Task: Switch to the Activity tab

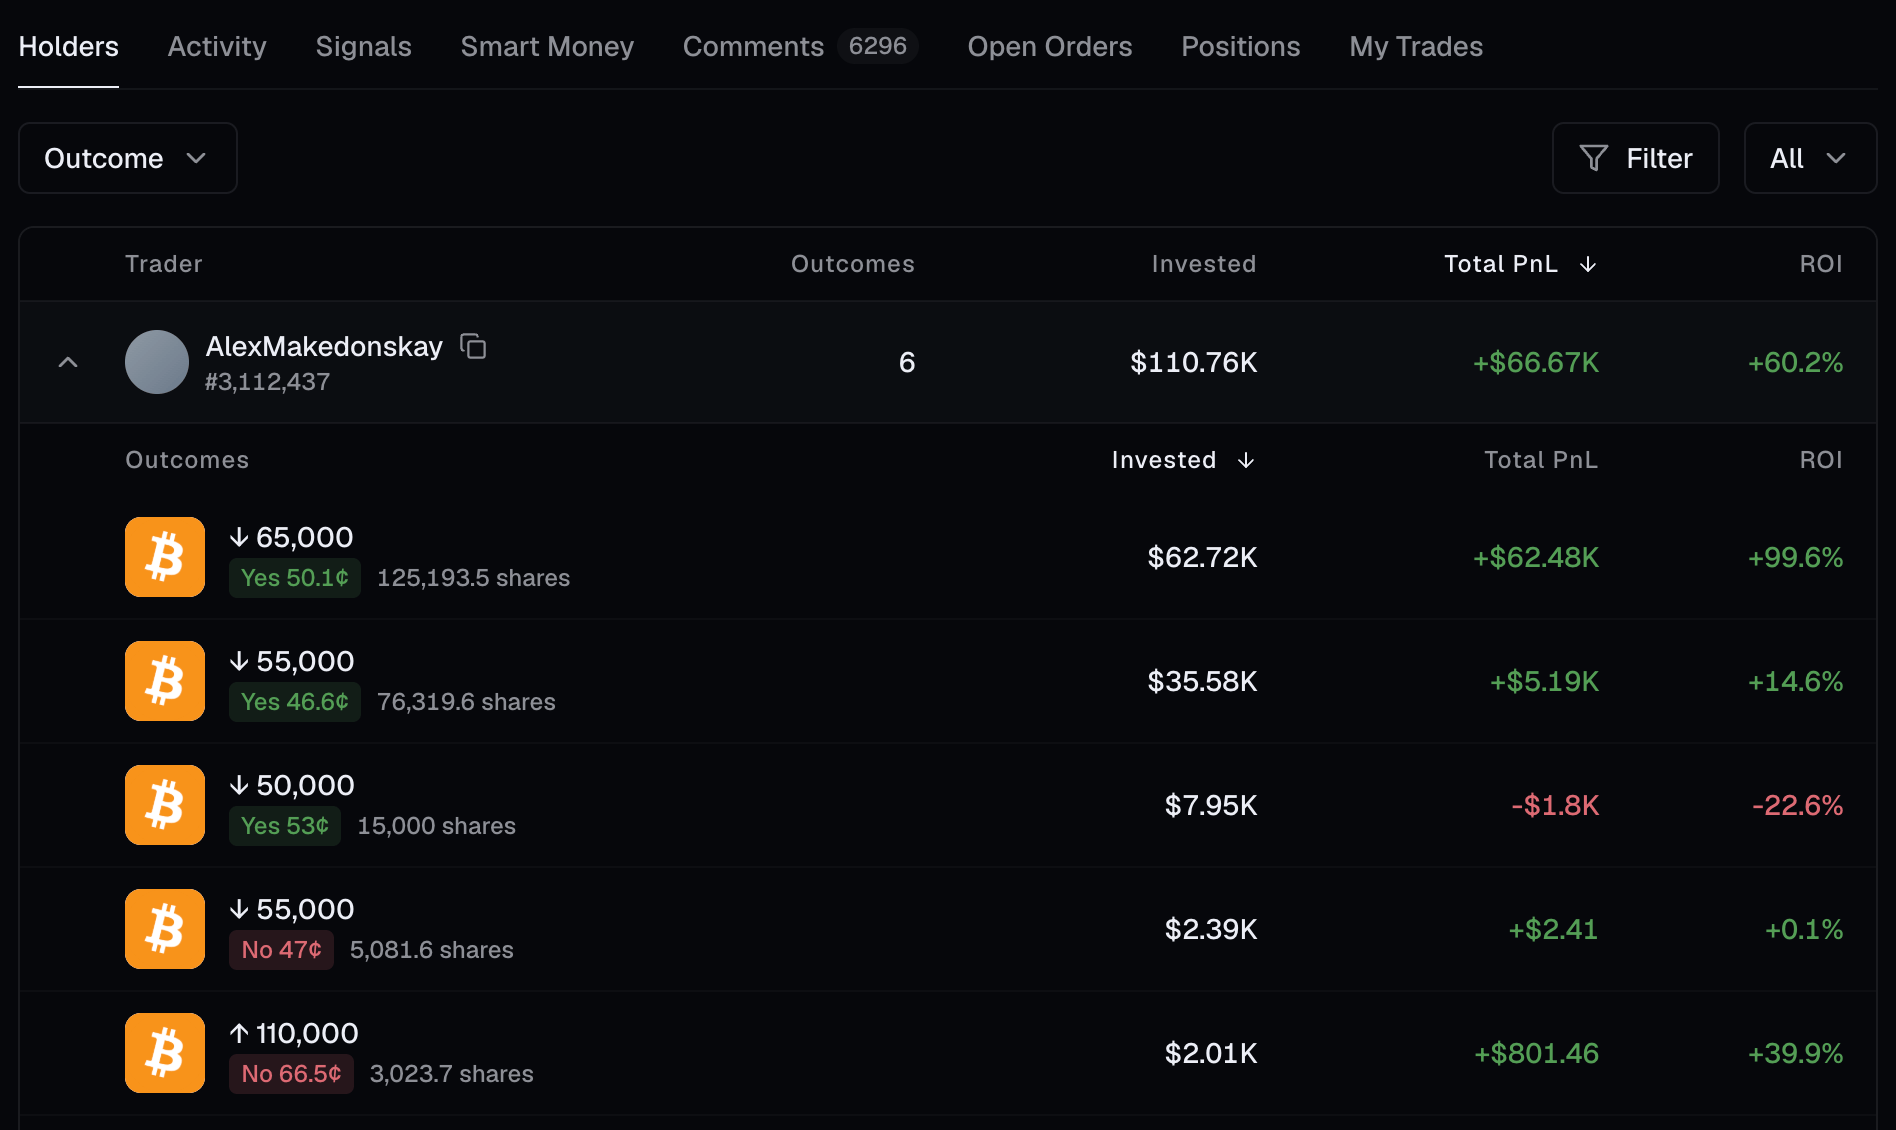Action: pyautogui.click(x=217, y=46)
